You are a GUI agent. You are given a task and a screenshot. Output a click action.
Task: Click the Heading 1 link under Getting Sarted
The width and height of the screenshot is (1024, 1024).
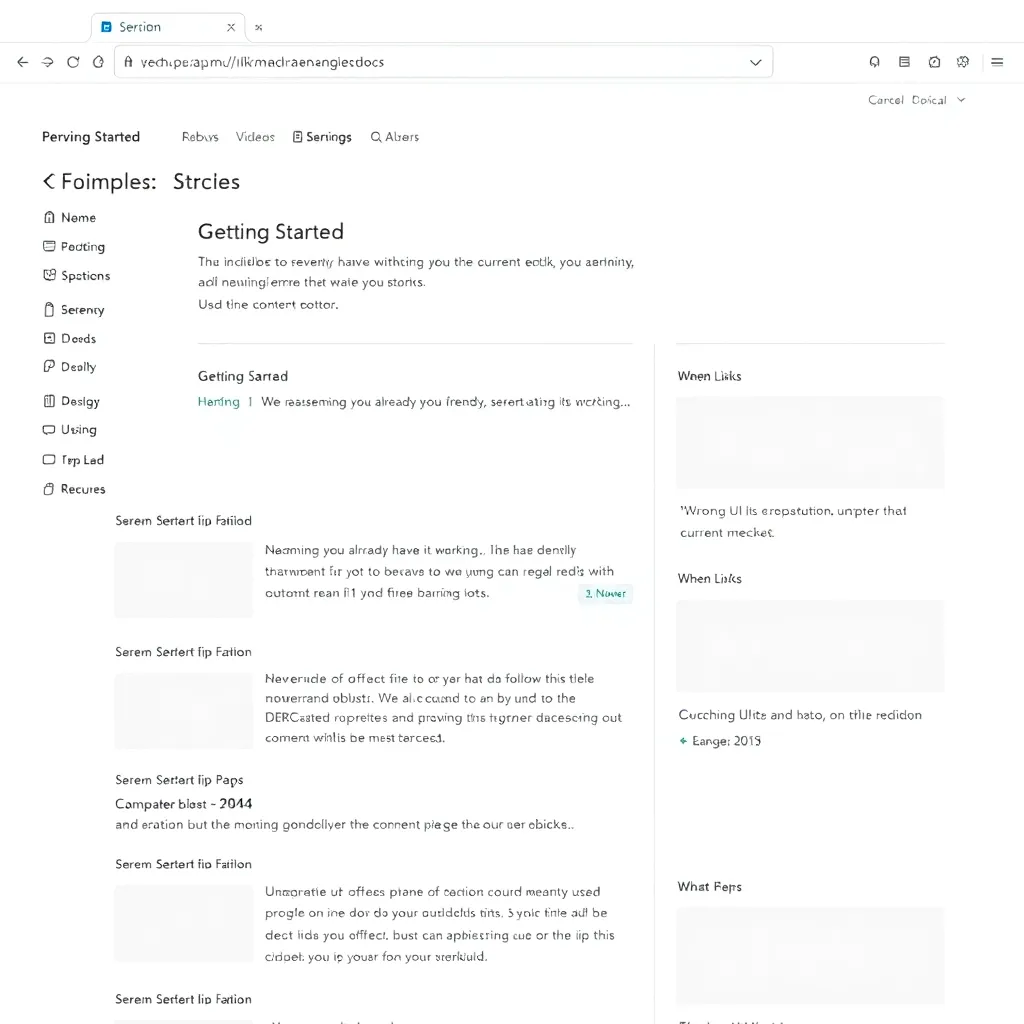219,401
